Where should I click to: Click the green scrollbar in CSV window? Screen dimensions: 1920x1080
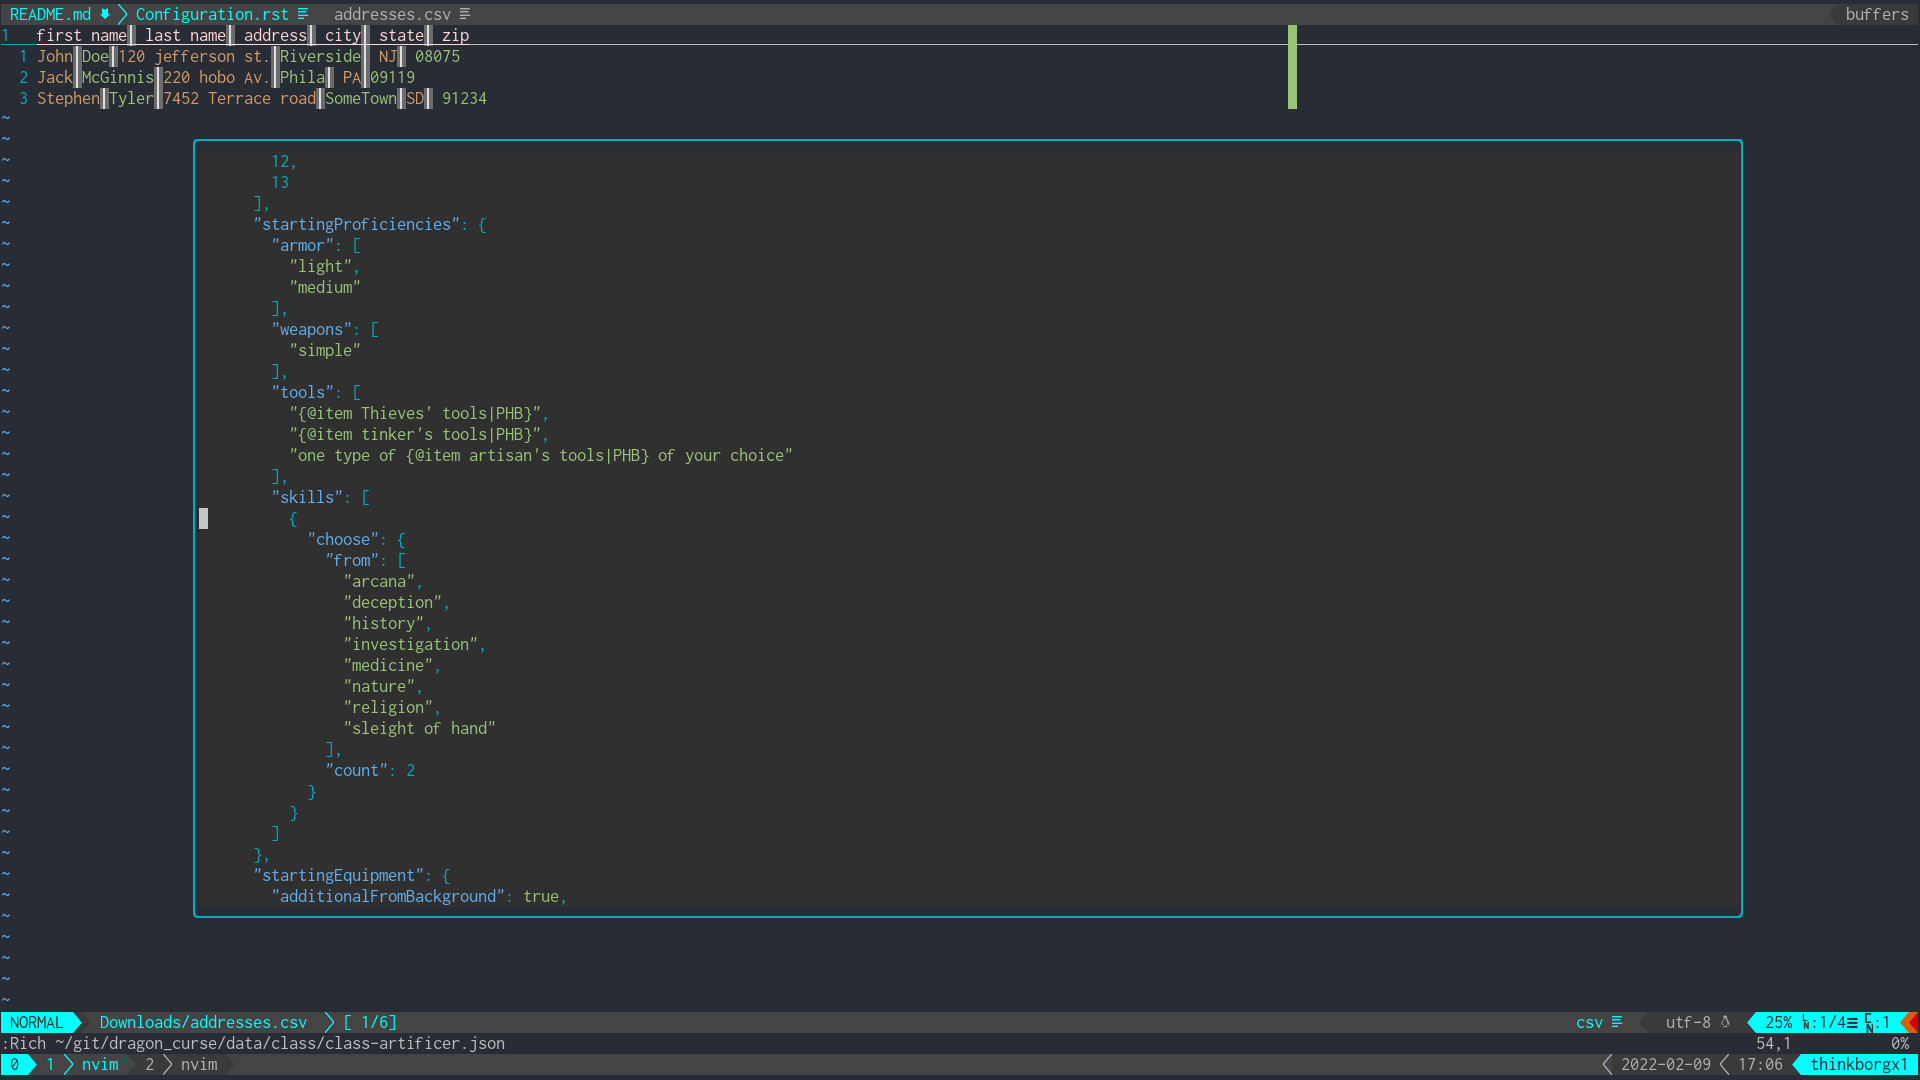1292,67
